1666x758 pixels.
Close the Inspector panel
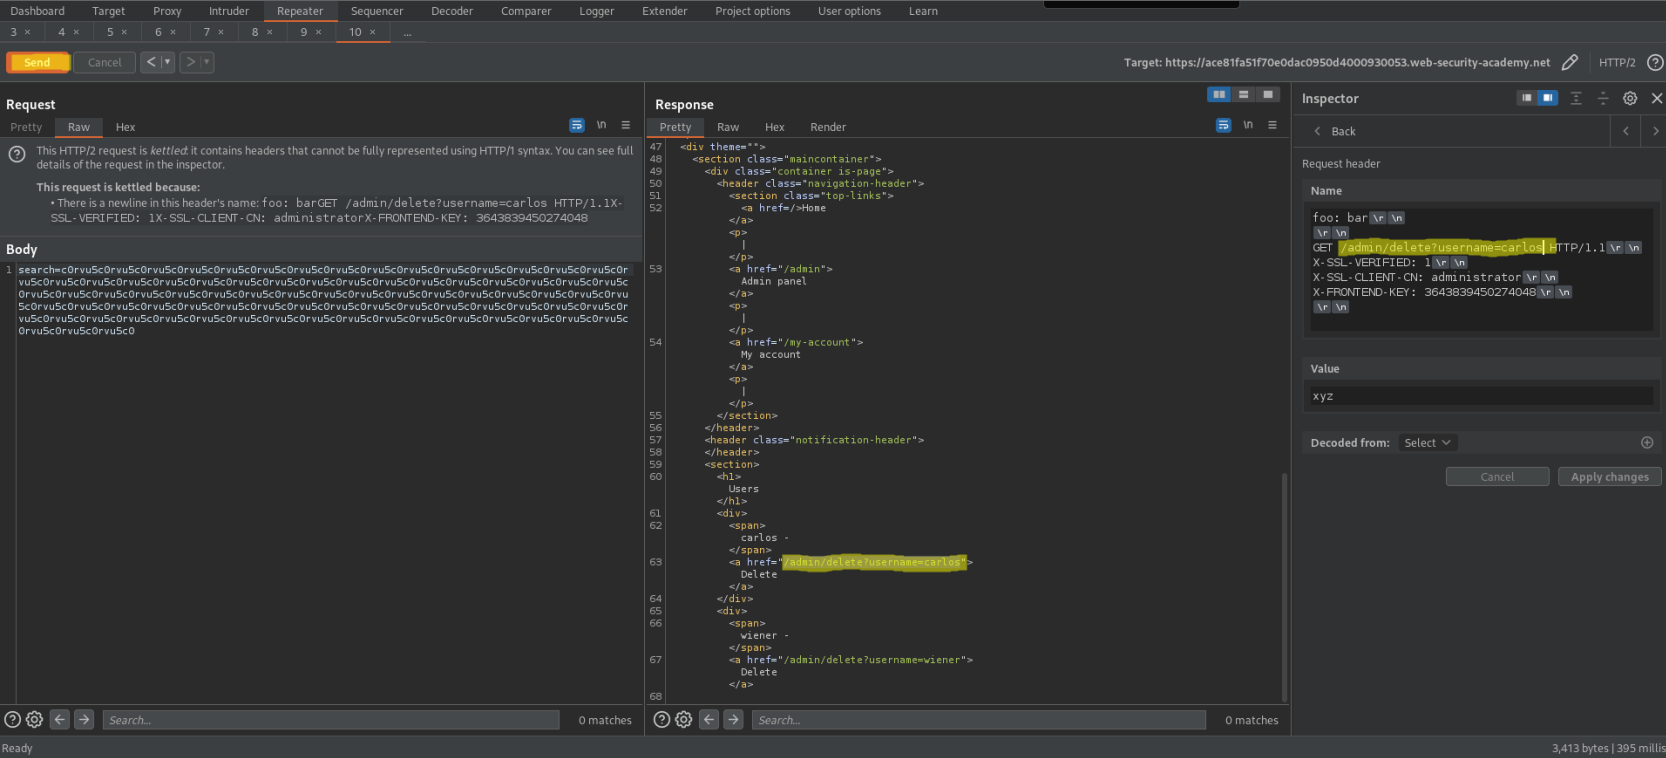click(1657, 98)
